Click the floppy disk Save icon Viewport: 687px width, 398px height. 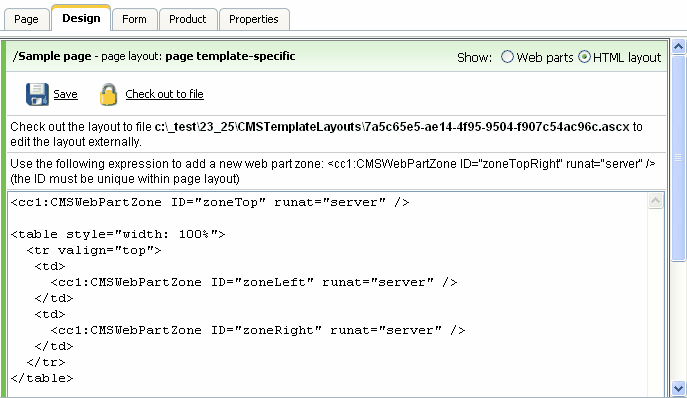point(37,94)
